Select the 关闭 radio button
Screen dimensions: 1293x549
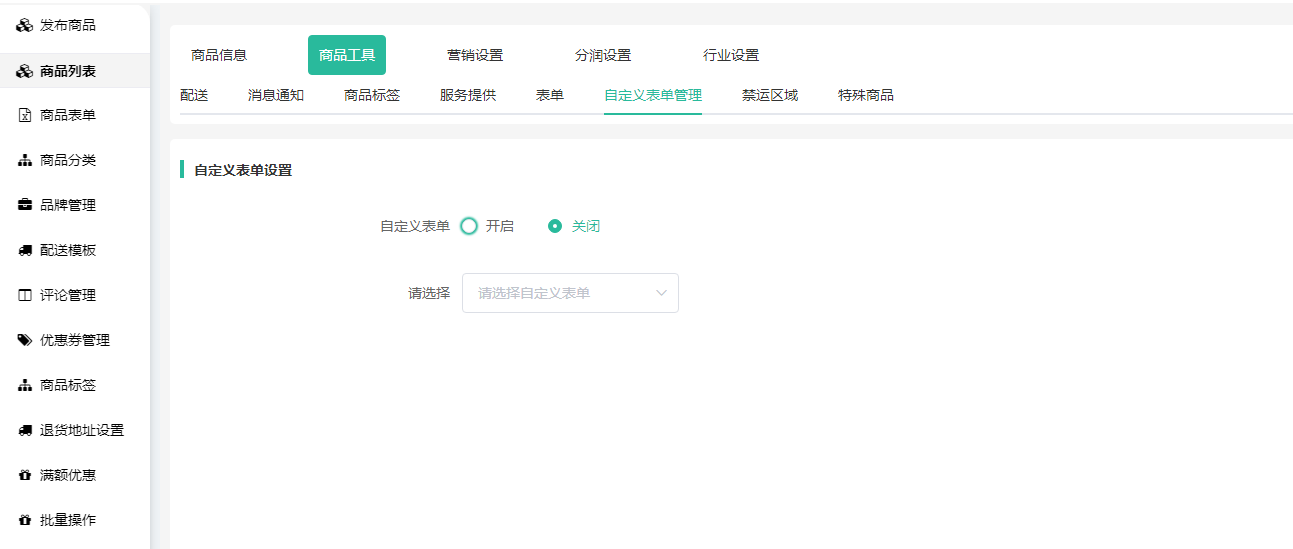(555, 226)
